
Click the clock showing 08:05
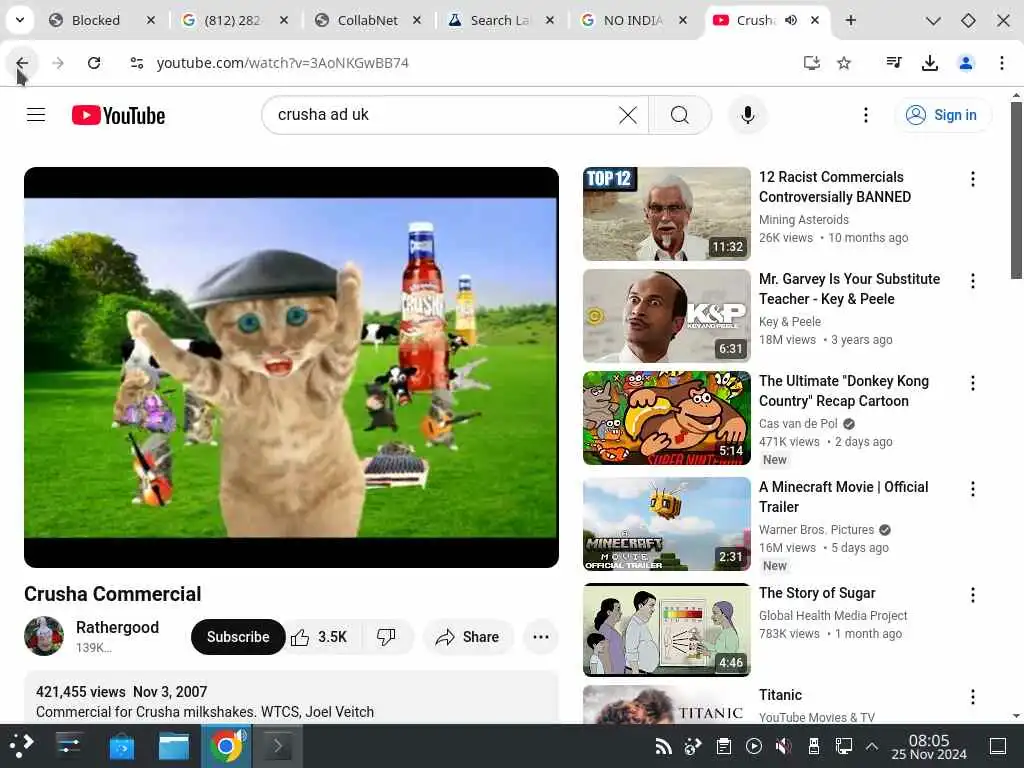point(929,746)
